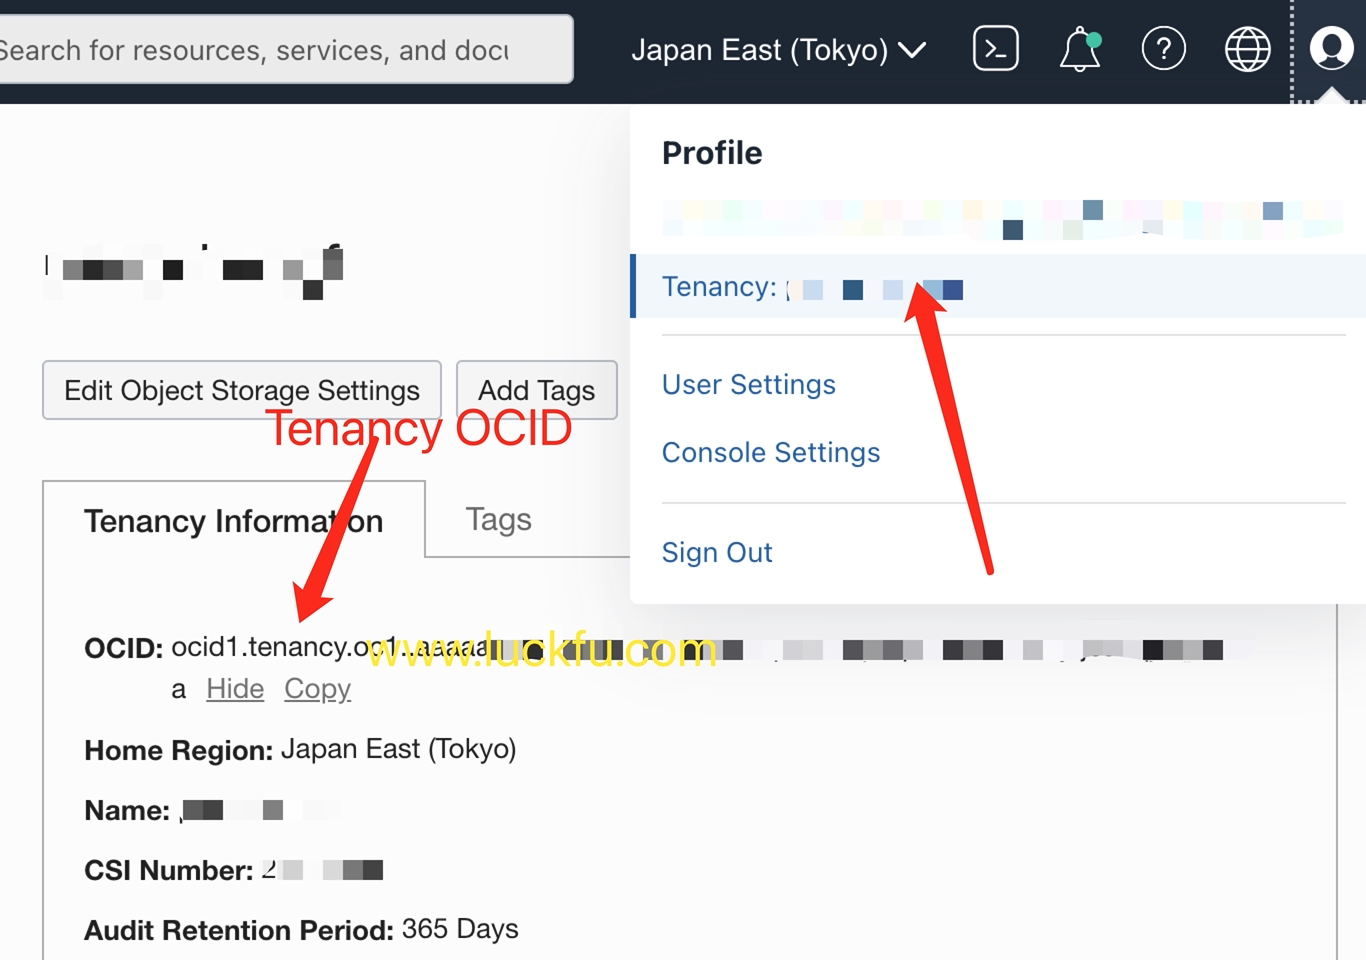Open Console Settings from Profile menu

pyautogui.click(x=770, y=453)
